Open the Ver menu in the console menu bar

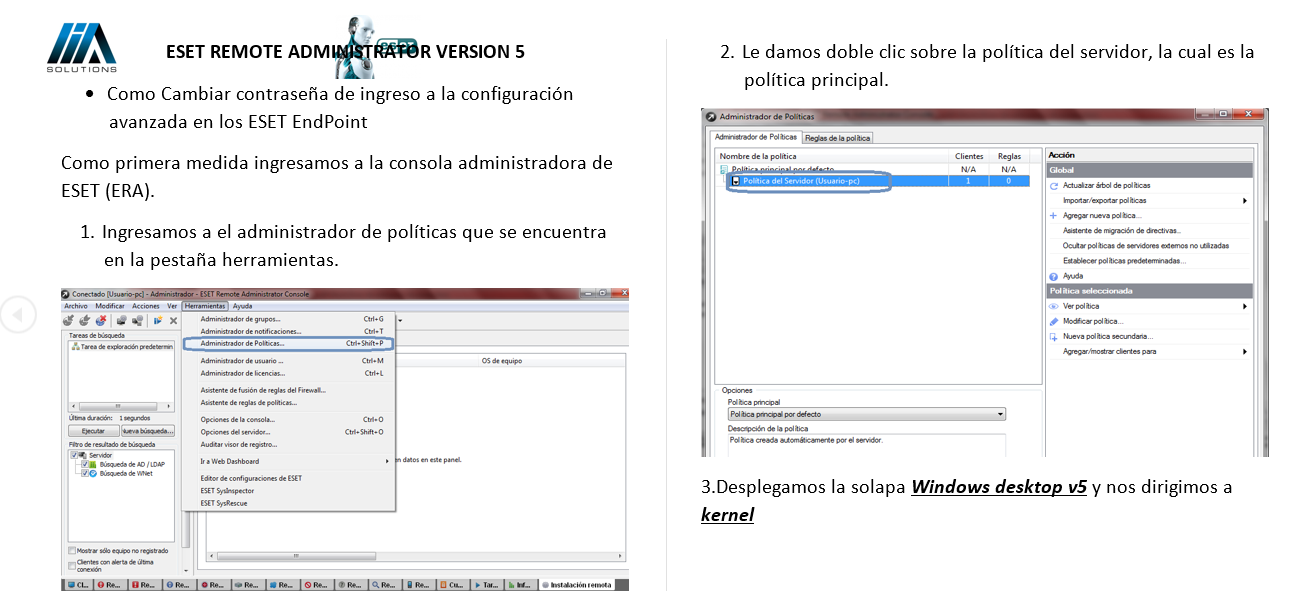pos(172,306)
